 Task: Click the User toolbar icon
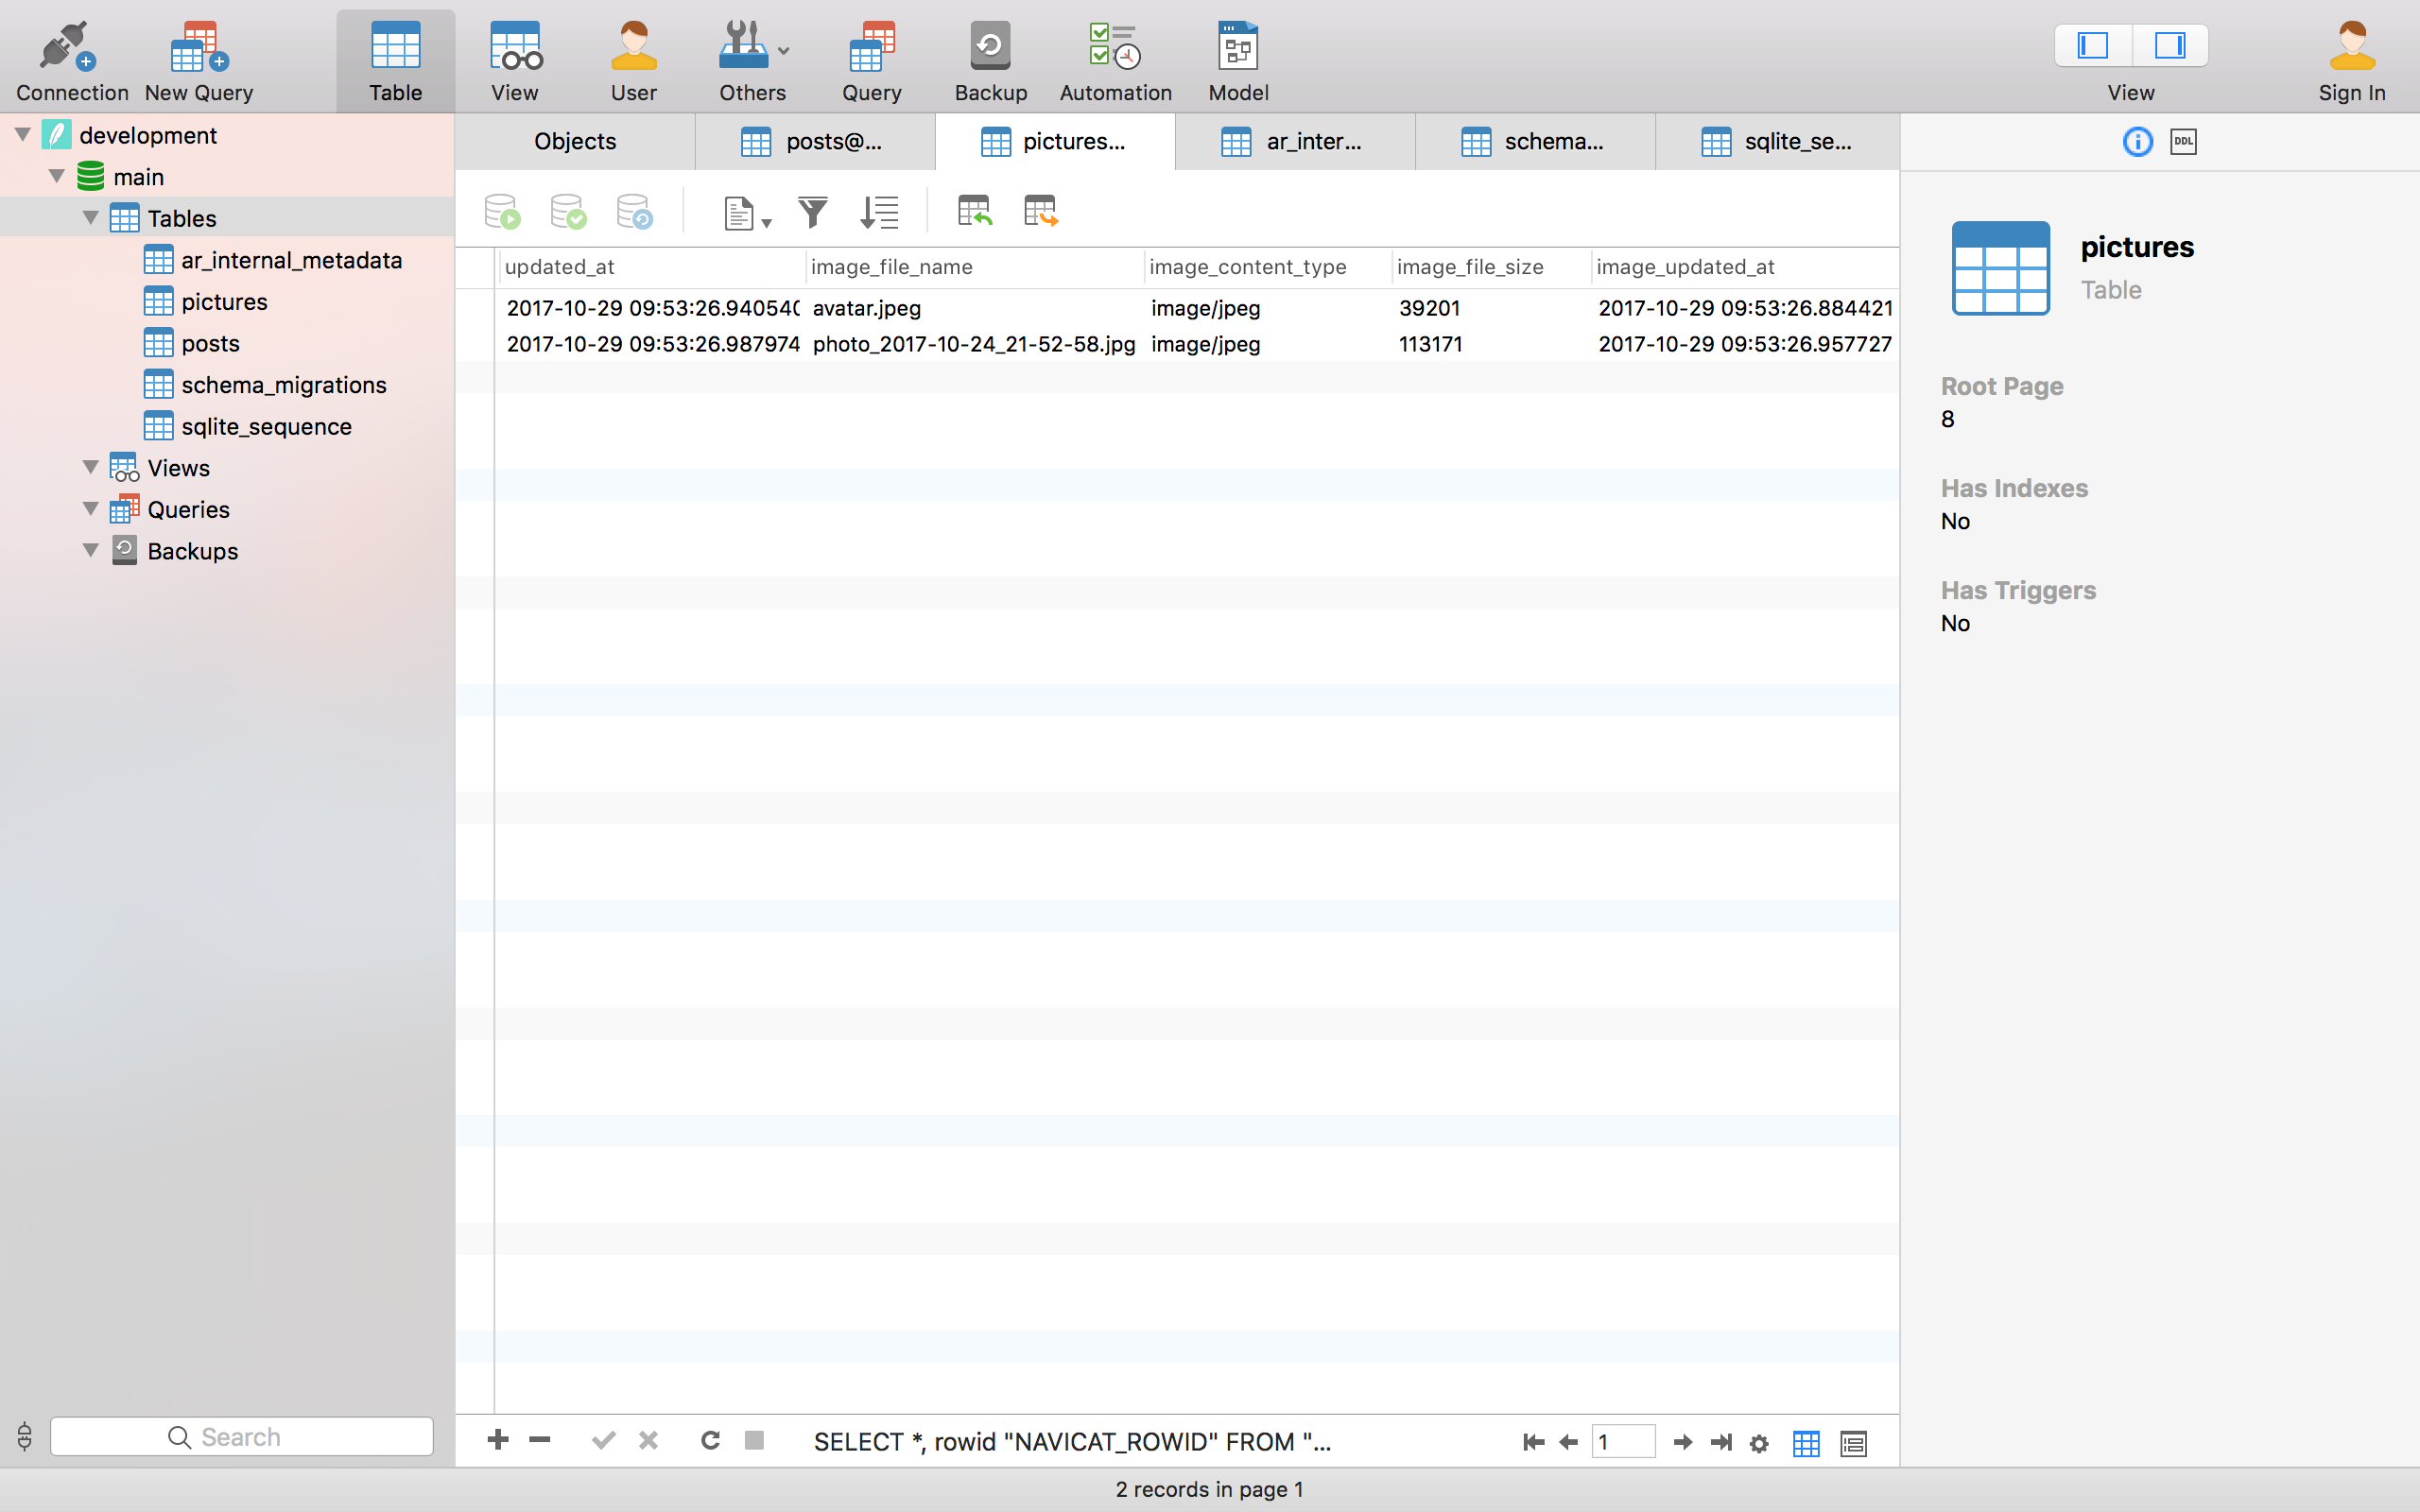pos(634,60)
